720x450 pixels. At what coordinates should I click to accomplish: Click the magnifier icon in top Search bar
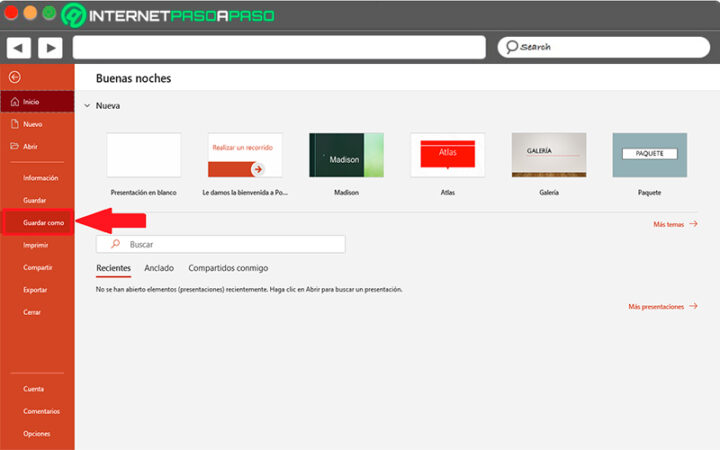click(x=512, y=47)
